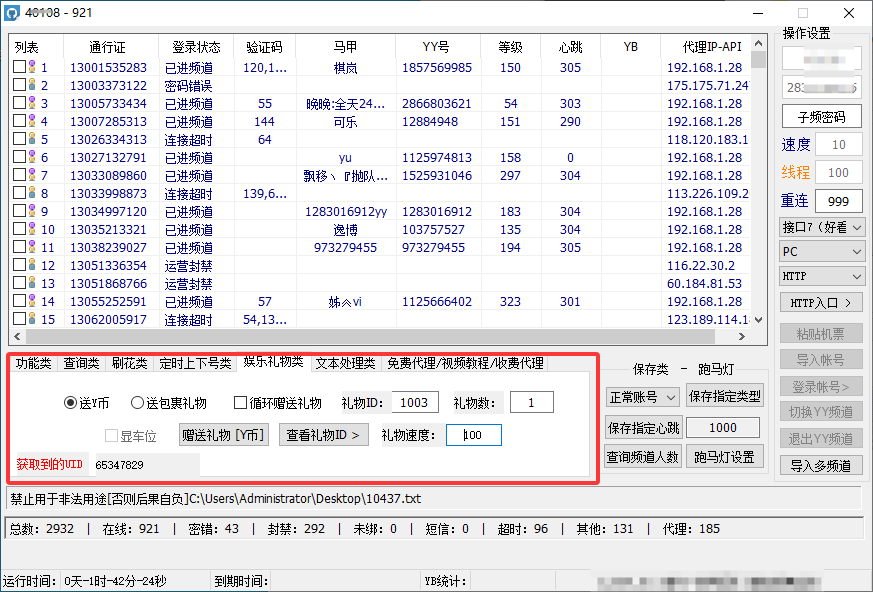
Task: Switch to the 查询类 tab
Action: (x=81, y=363)
